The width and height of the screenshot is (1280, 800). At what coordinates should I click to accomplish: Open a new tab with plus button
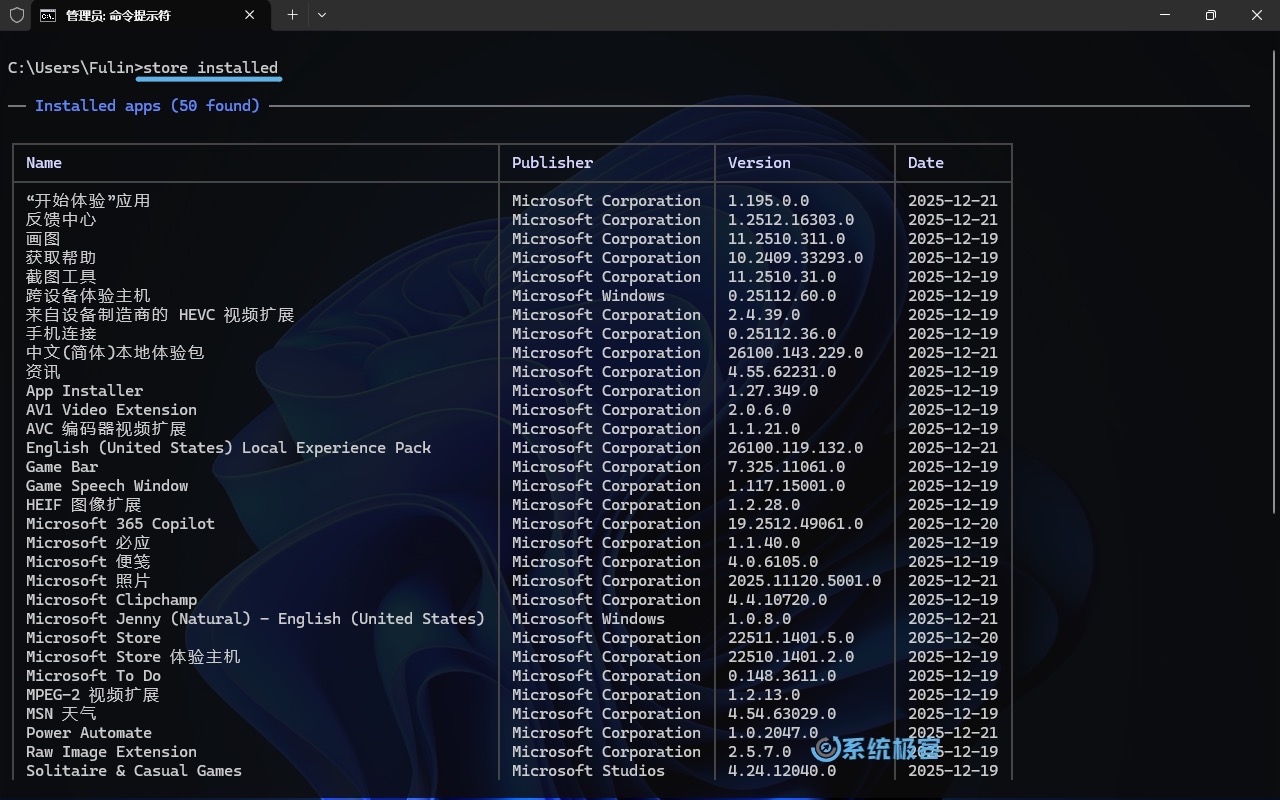(x=292, y=15)
